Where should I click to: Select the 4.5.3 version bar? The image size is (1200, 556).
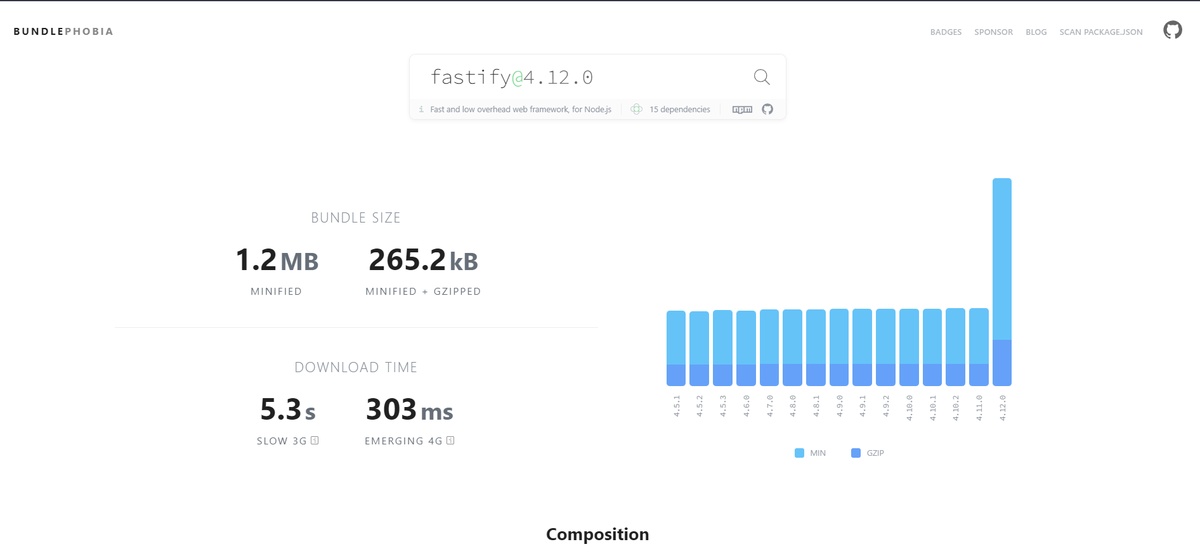coord(723,348)
